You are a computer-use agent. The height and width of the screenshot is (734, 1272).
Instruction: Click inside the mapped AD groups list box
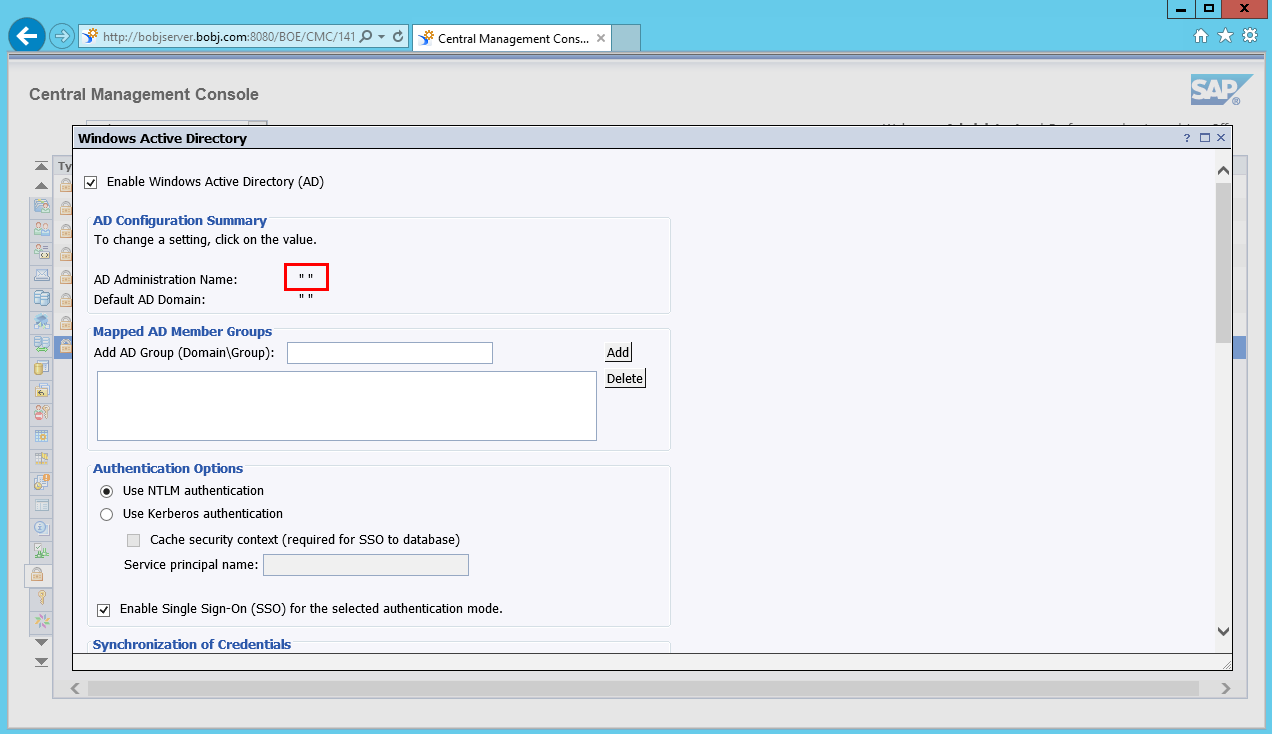347,406
